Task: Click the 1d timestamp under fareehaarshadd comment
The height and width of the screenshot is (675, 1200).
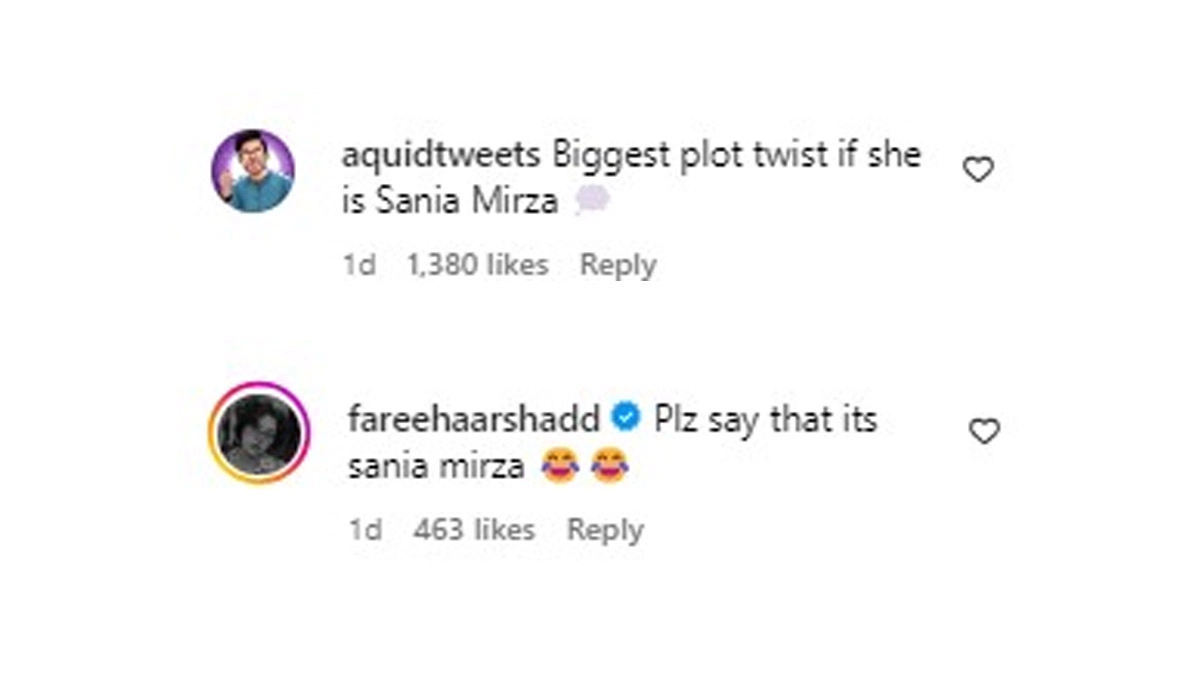Action: tap(365, 530)
